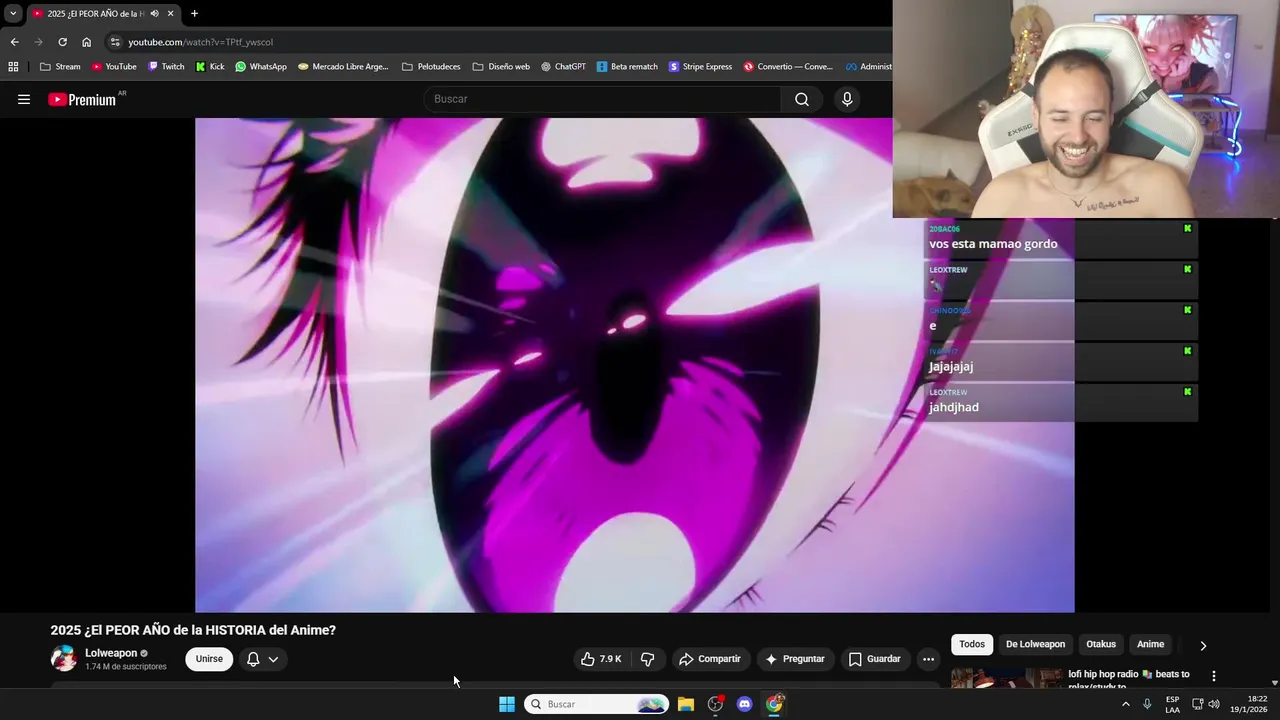This screenshot has width=1280, height=720.
Task: Click the Preguntar button
Action: pyautogui.click(x=795, y=659)
